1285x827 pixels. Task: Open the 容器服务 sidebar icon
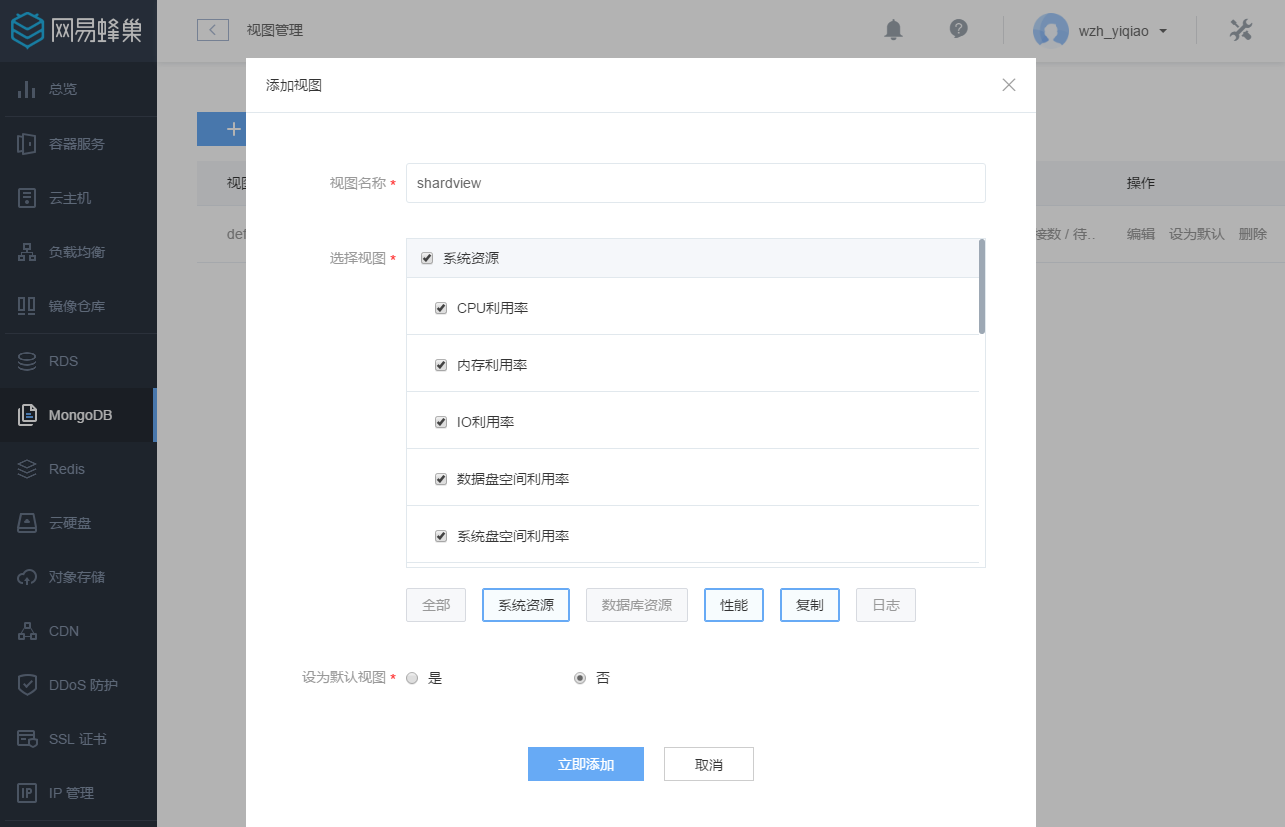pyautogui.click(x=27, y=143)
